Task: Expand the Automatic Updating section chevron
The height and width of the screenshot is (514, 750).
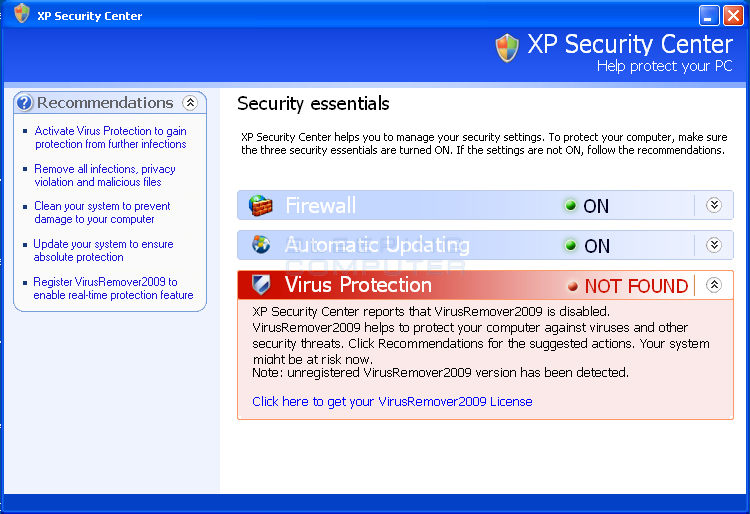Action: [714, 245]
